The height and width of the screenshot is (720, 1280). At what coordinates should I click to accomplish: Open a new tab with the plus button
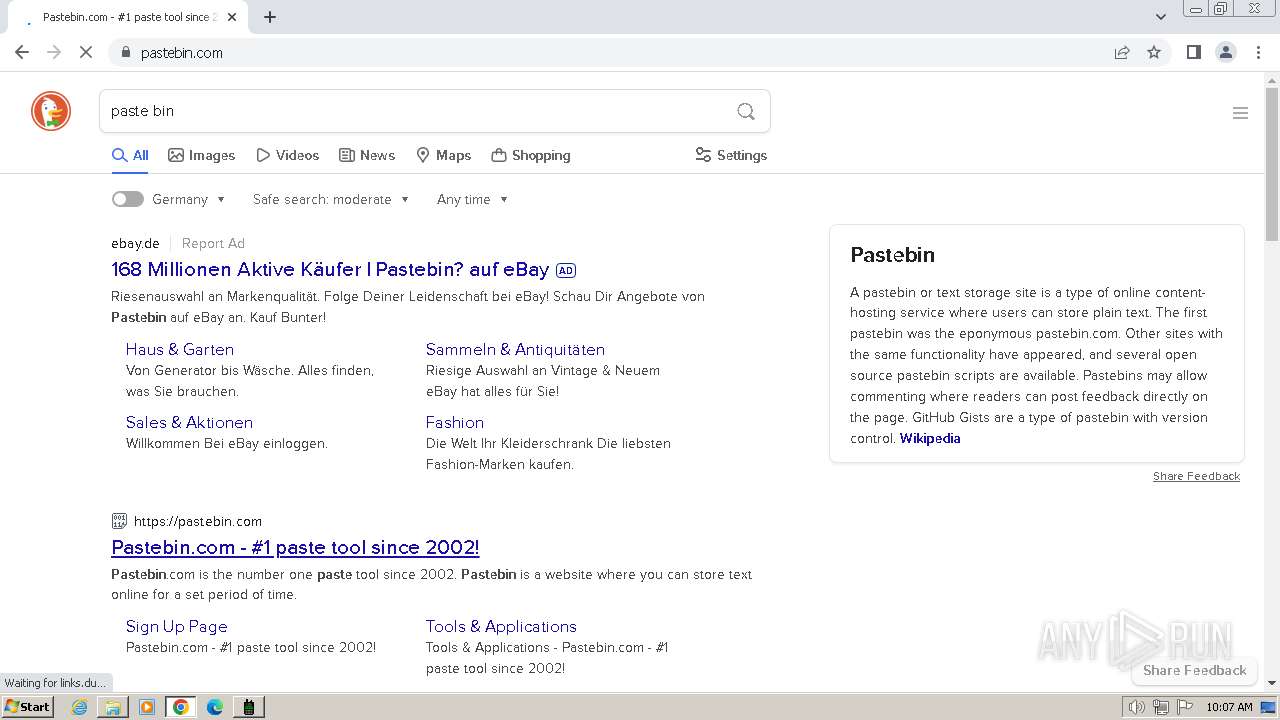pyautogui.click(x=270, y=17)
